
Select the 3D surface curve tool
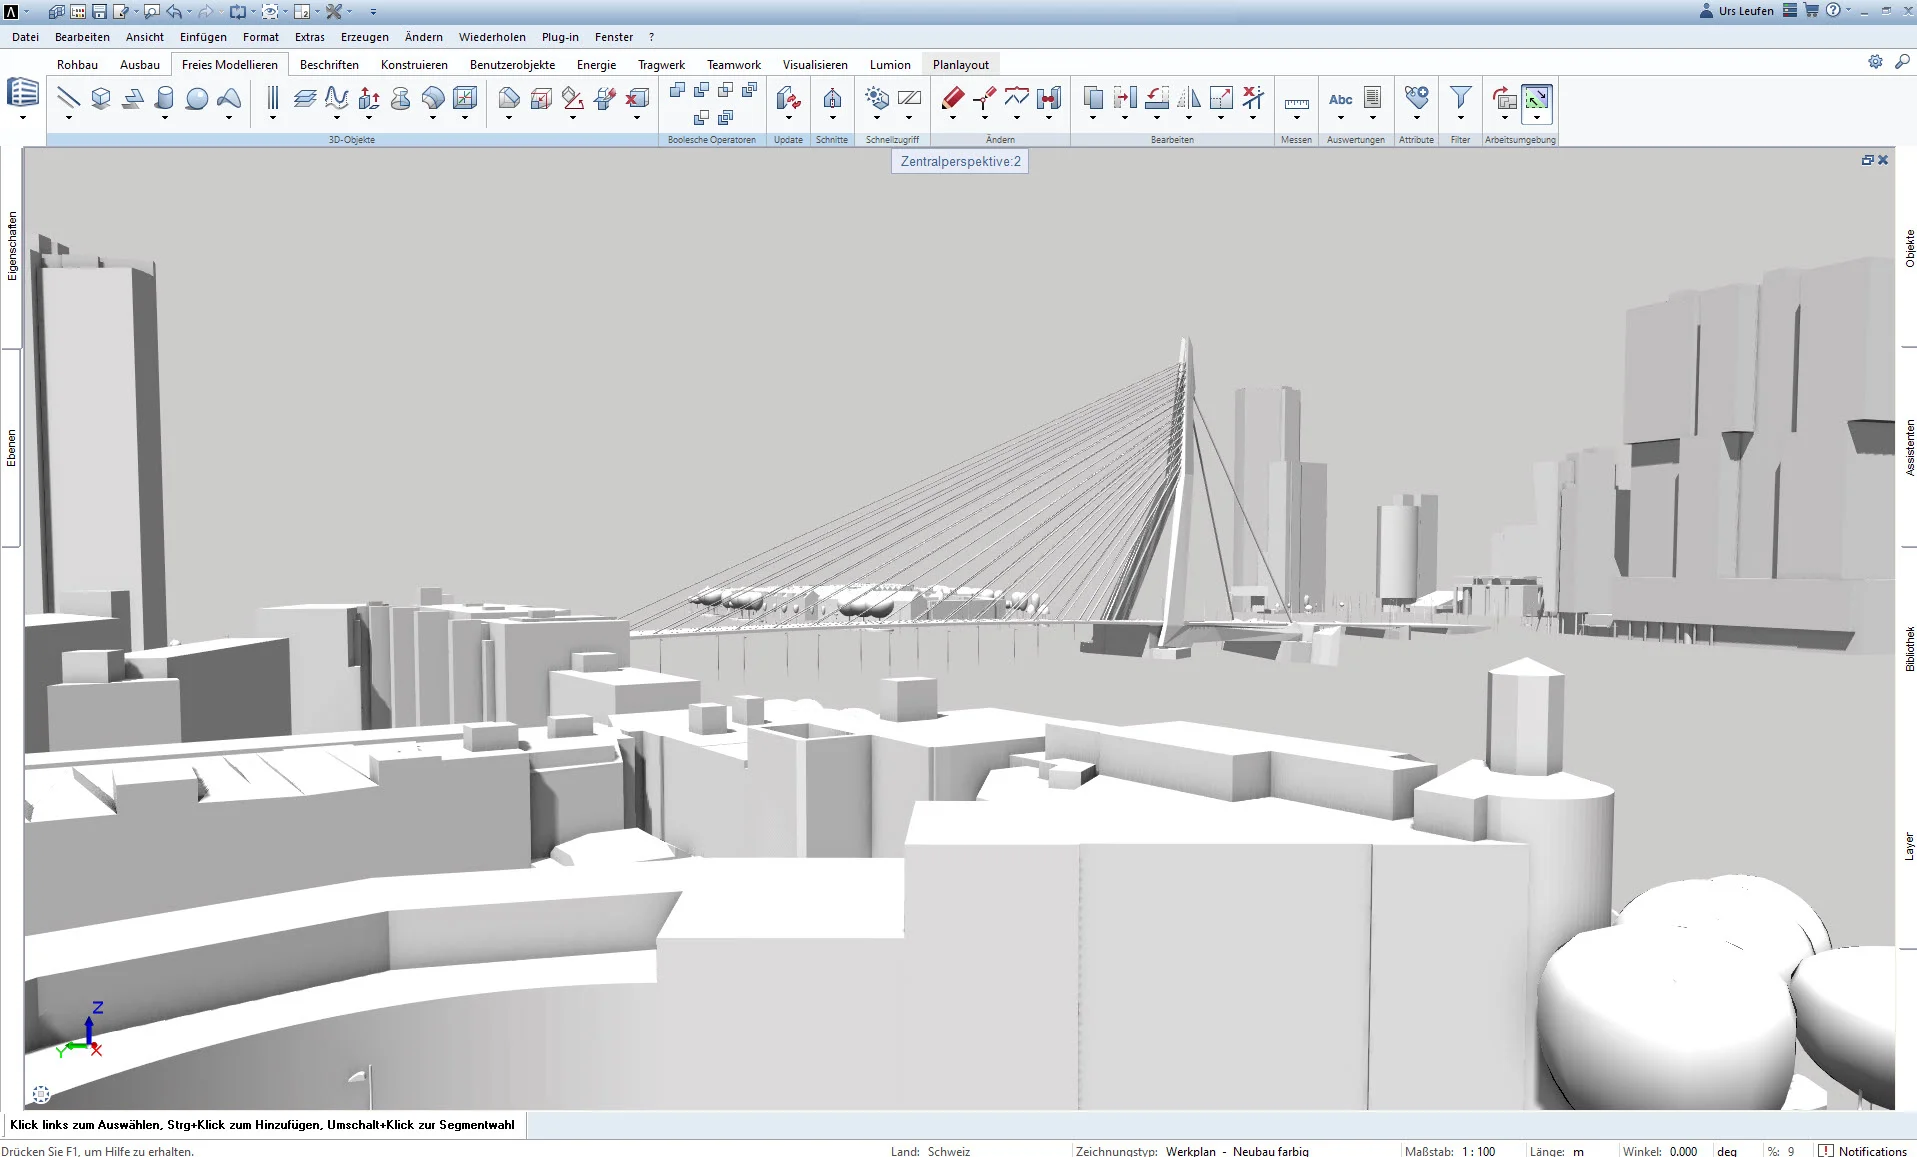[x=229, y=98]
